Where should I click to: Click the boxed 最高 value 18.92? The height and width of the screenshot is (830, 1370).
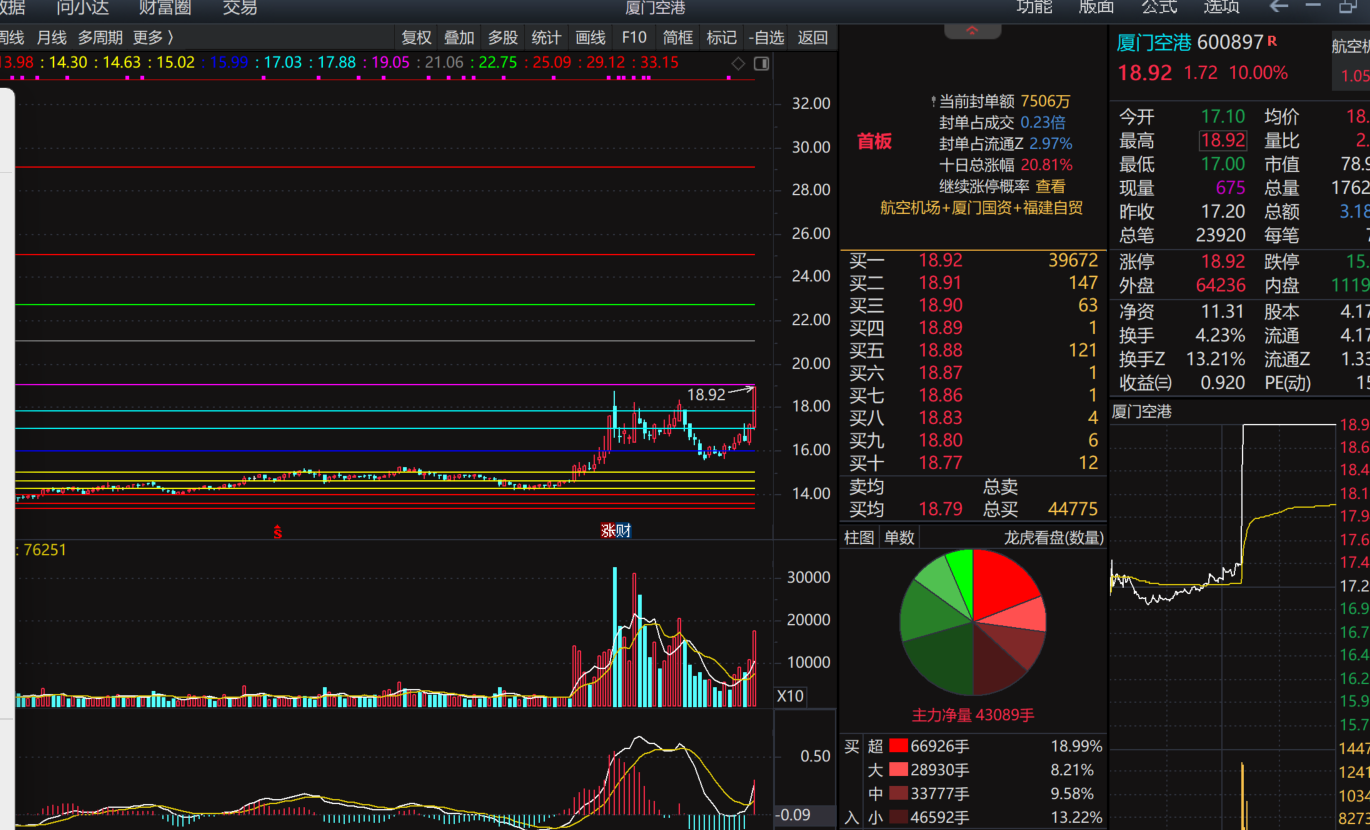pyautogui.click(x=1223, y=141)
